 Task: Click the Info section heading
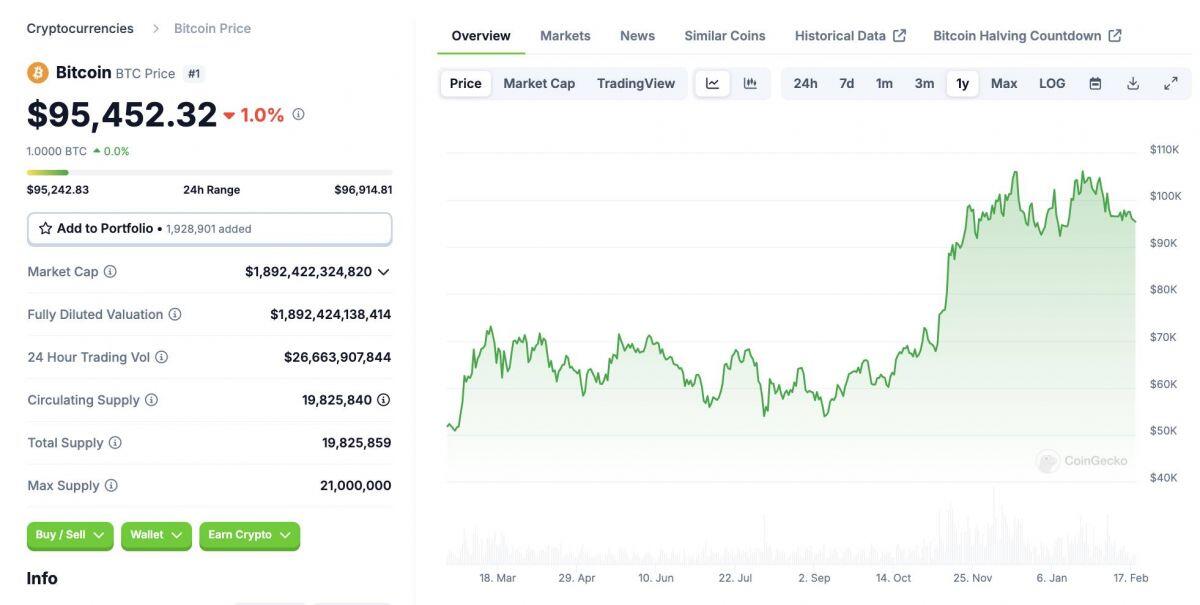pyautogui.click(x=42, y=578)
